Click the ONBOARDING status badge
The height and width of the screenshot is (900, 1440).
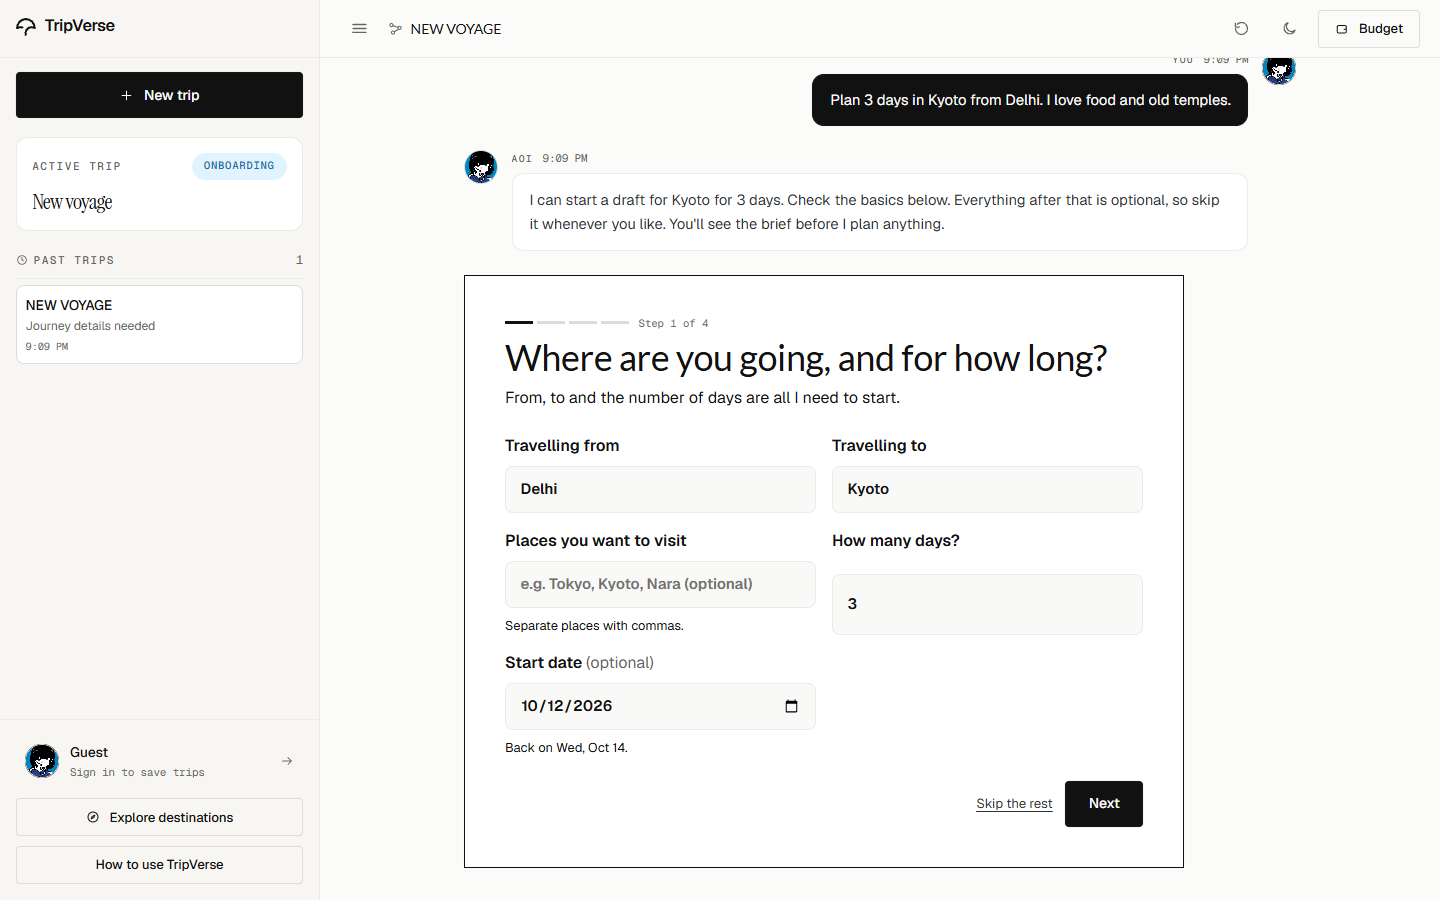click(x=239, y=166)
